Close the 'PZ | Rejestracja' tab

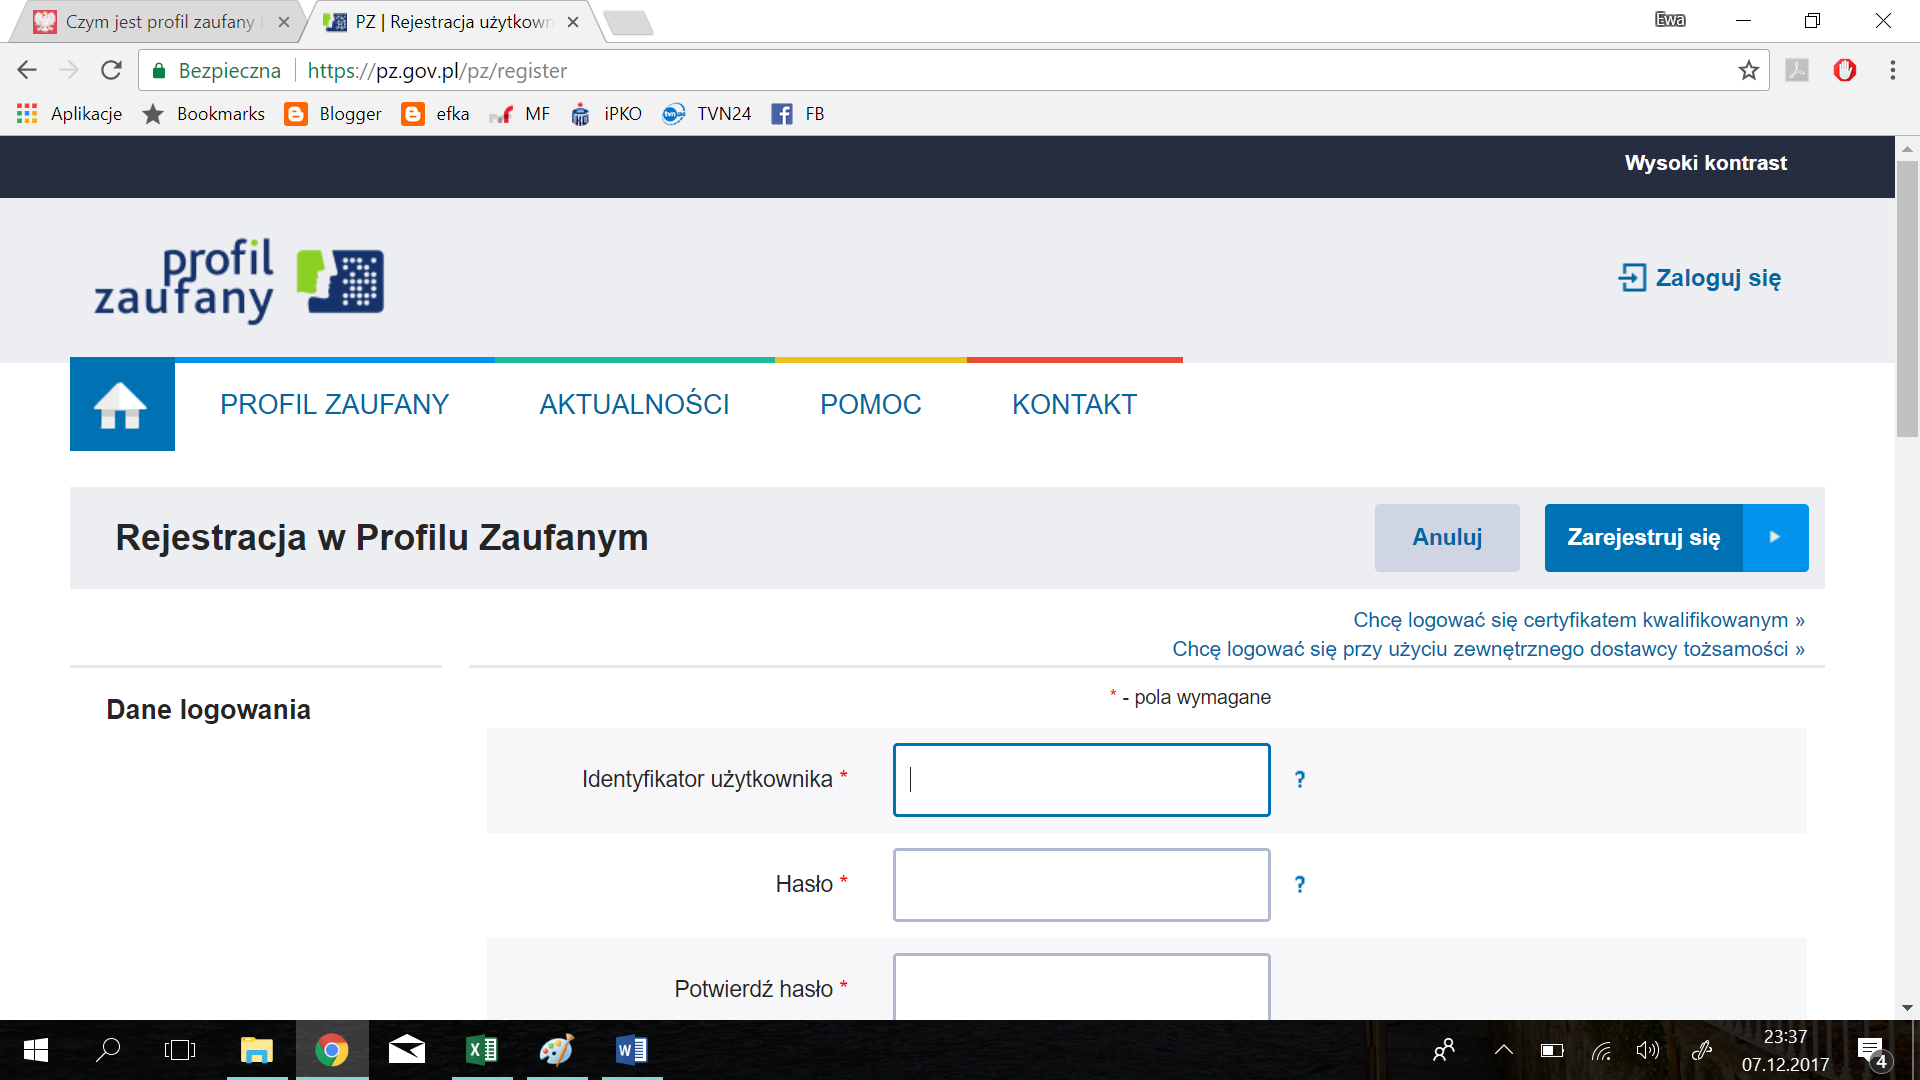(573, 22)
